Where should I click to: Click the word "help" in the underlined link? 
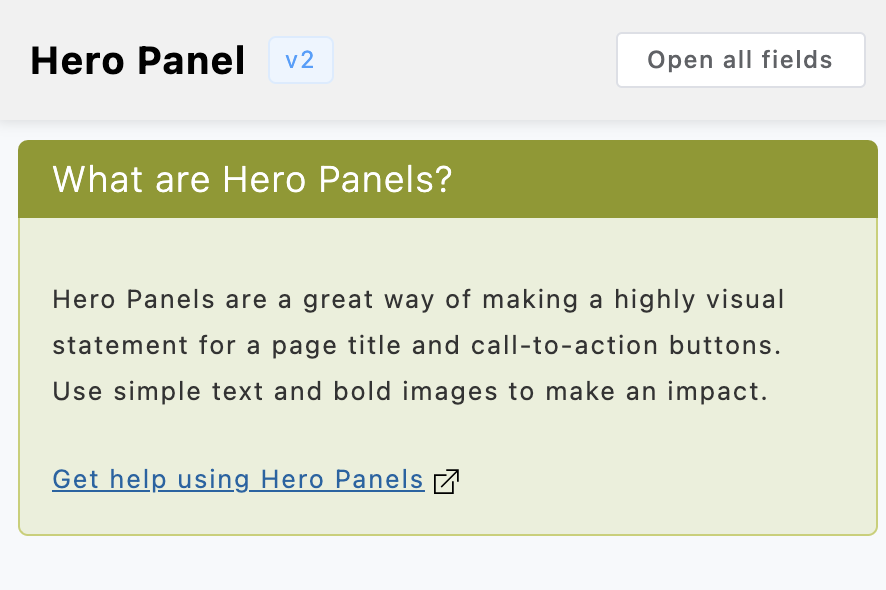point(139,480)
